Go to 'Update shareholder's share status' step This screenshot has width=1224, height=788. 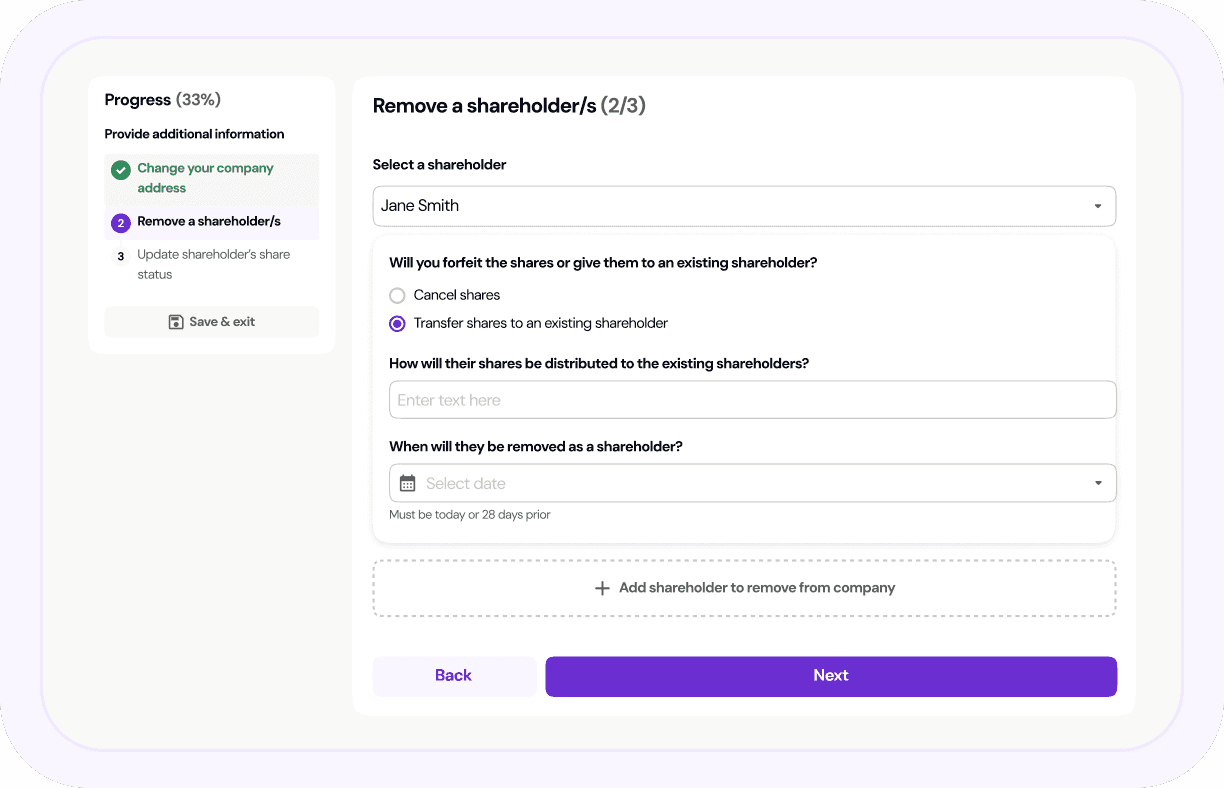click(x=213, y=264)
